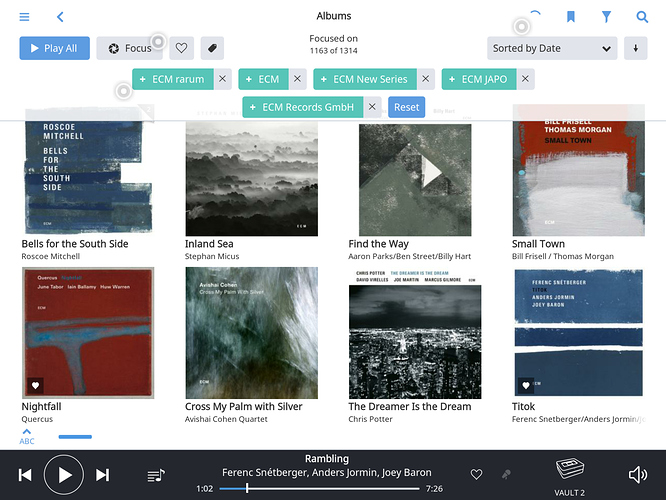
Task: Open The Dreamer Is the Dream cover
Action: point(415,333)
